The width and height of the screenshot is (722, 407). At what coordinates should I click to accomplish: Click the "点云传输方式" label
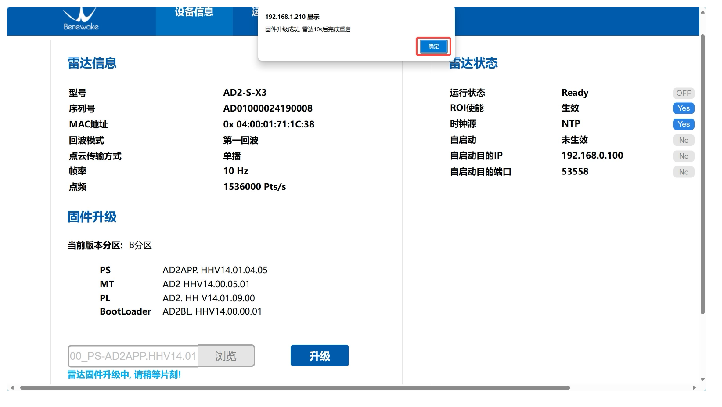coord(95,156)
